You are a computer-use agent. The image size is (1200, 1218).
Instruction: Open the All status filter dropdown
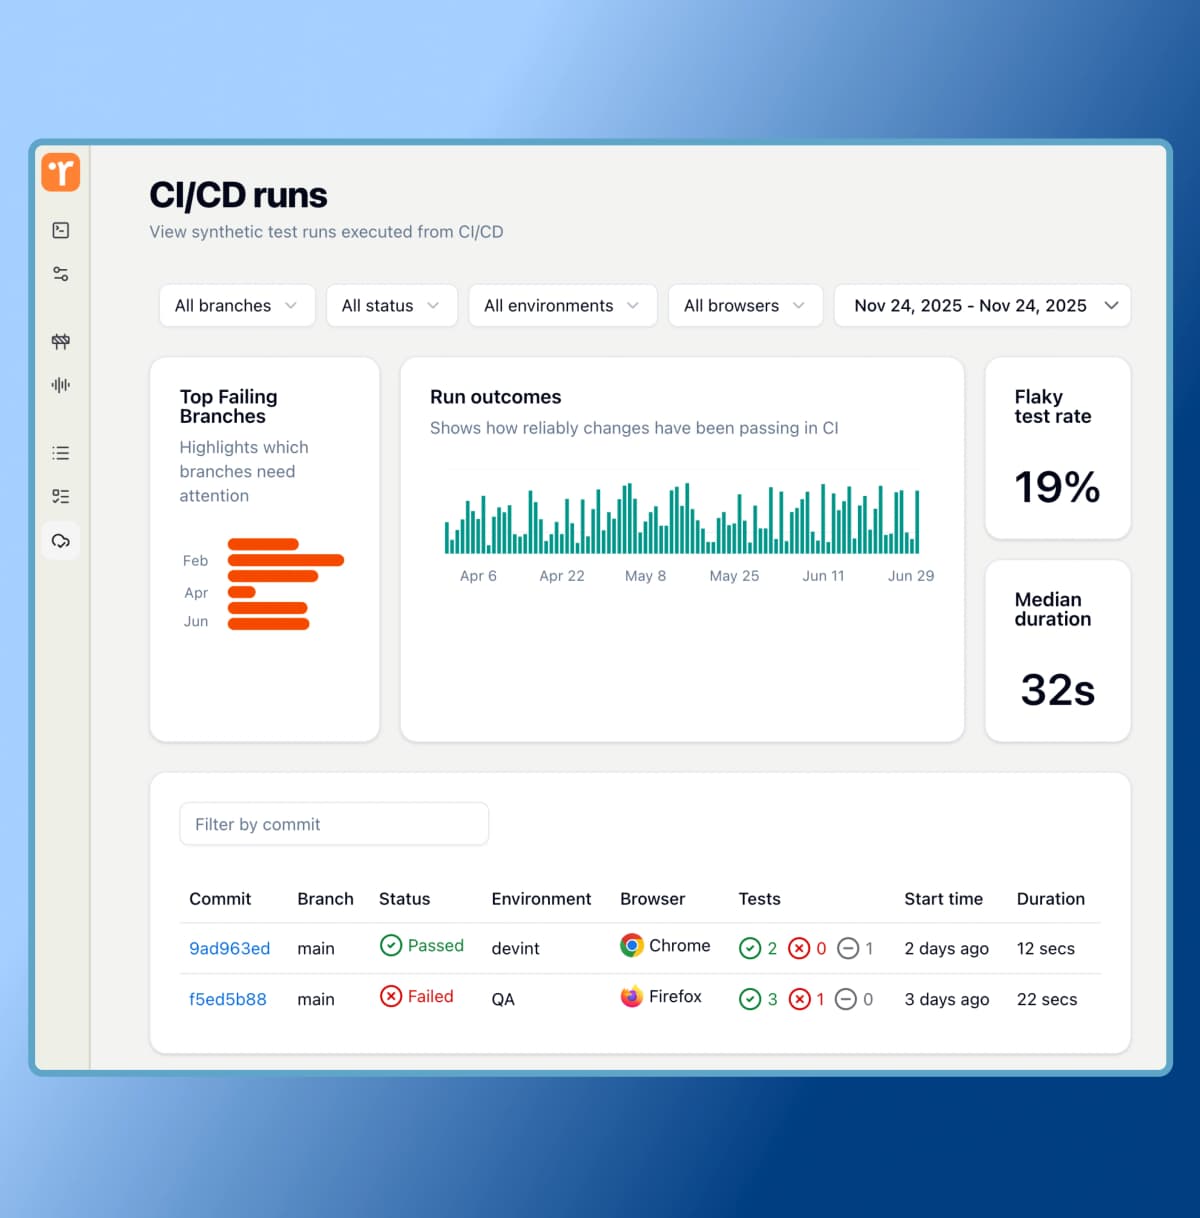(391, 306)
